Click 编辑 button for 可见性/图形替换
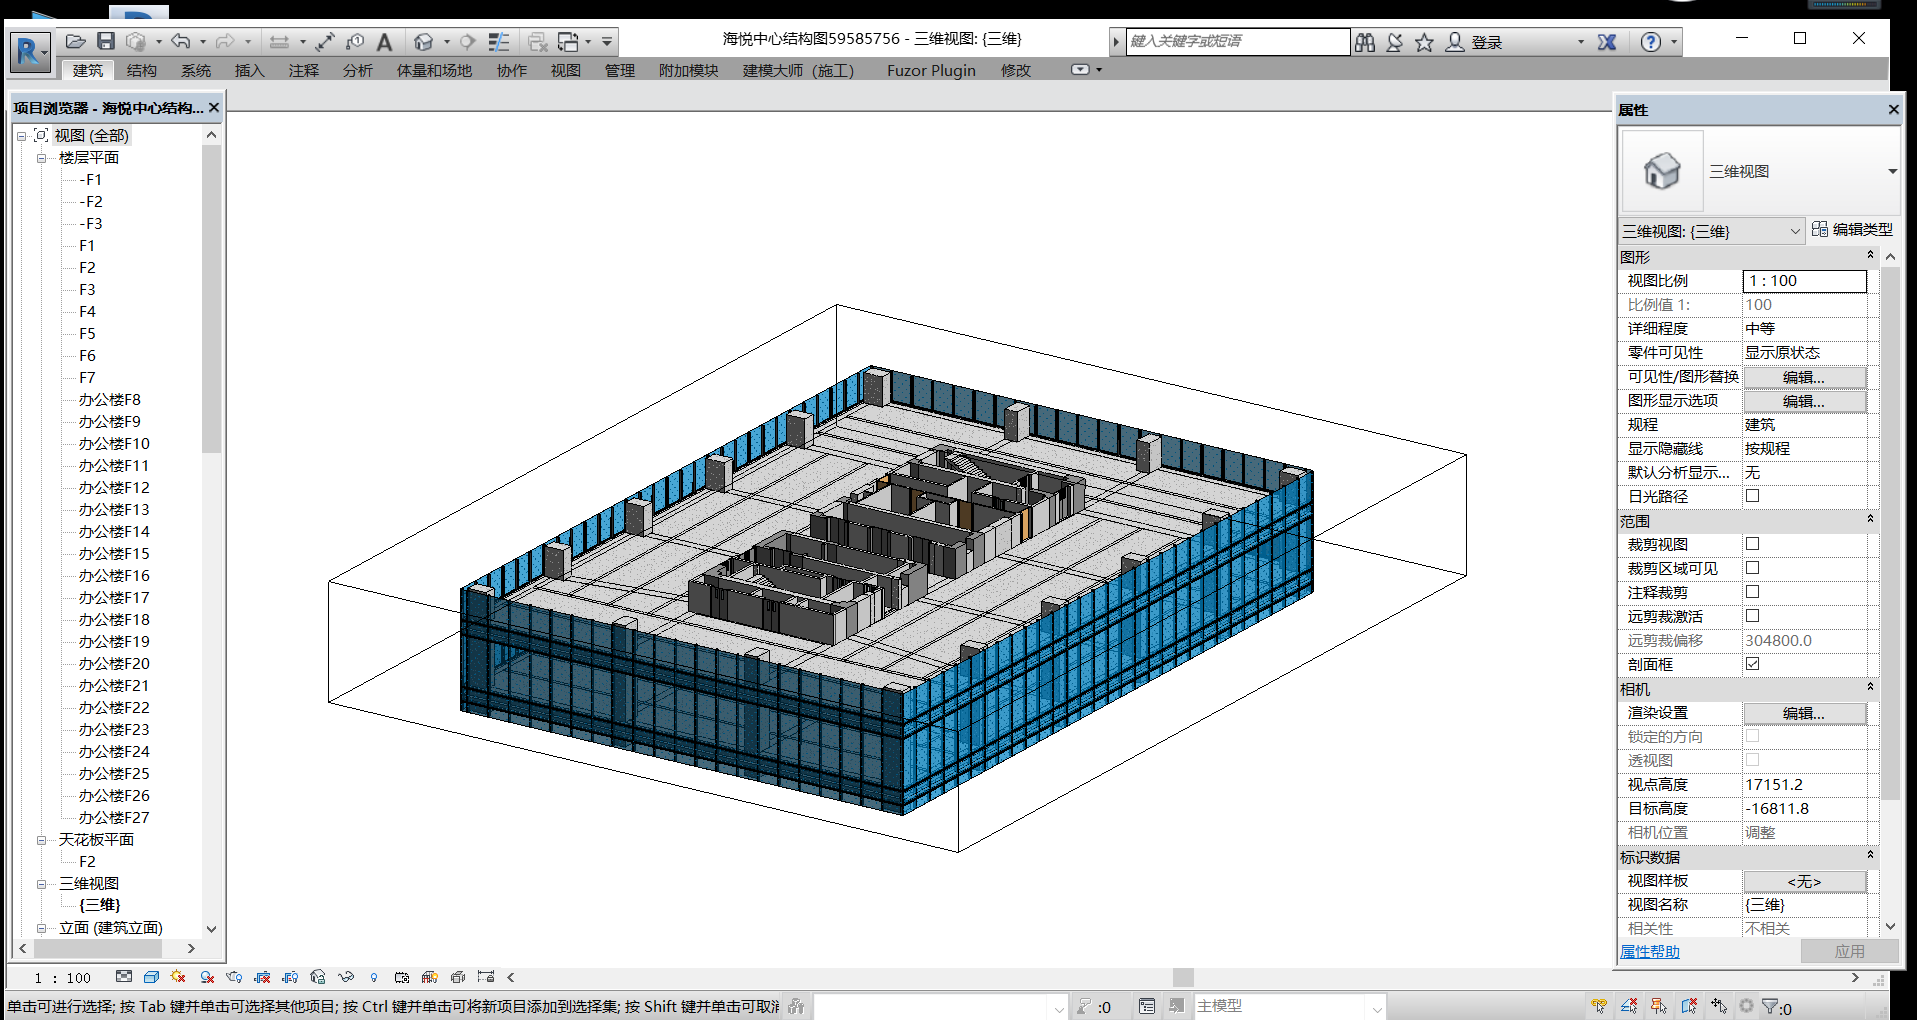This screenshot has height=1020, width=1917. coord(1804,377)
